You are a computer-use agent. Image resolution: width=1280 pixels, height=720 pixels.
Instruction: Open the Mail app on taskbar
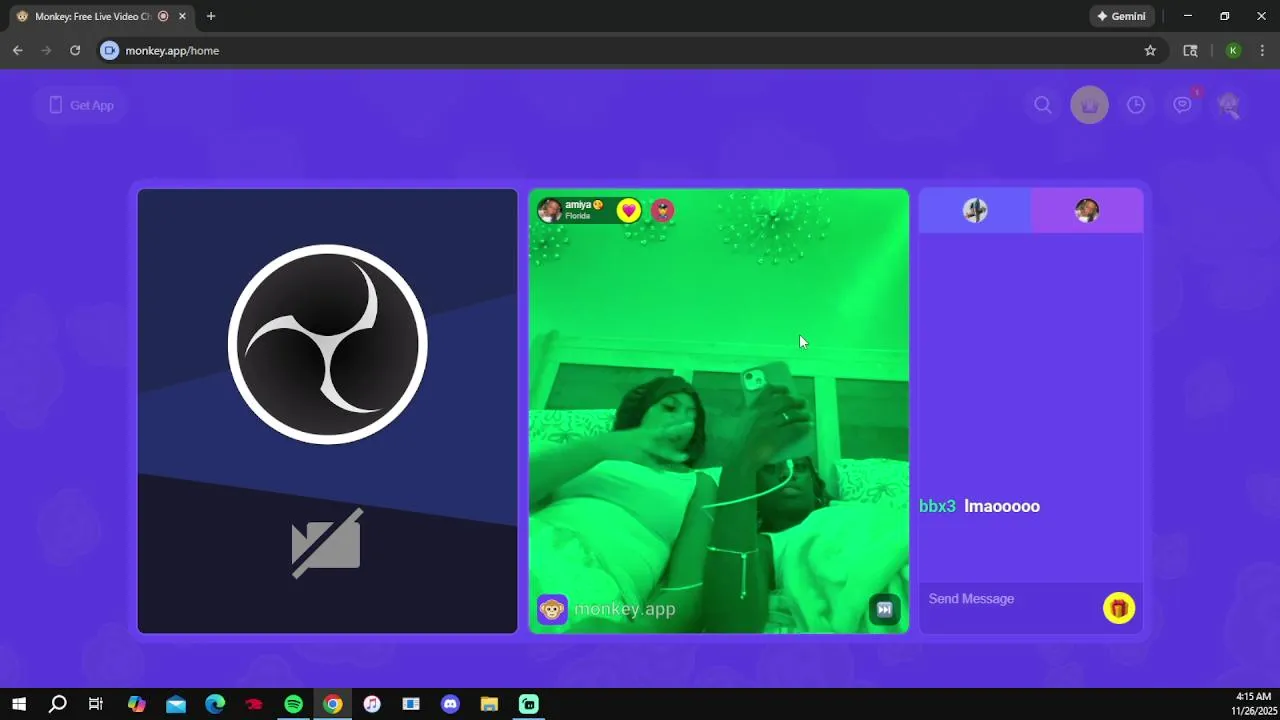176,704
